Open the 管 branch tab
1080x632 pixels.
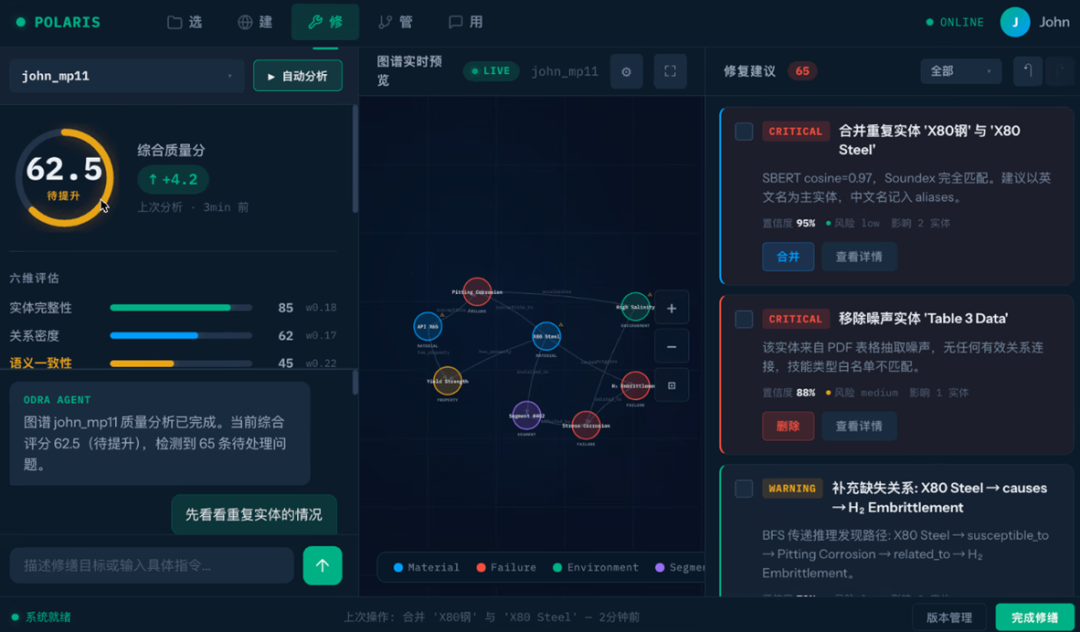[x=396, y=22]
